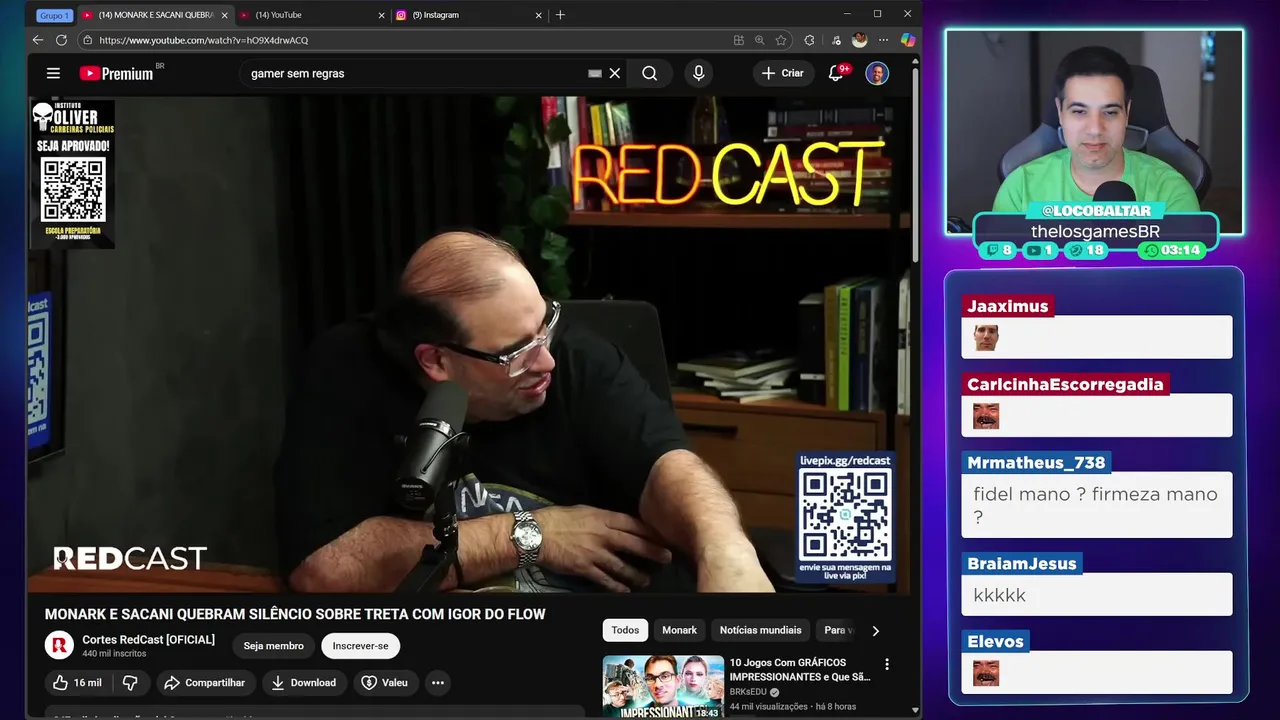Click the video title MONARK E SACANI QUEBRAM SILÊNCIO
1280x720 pixels.
(295, 614)
